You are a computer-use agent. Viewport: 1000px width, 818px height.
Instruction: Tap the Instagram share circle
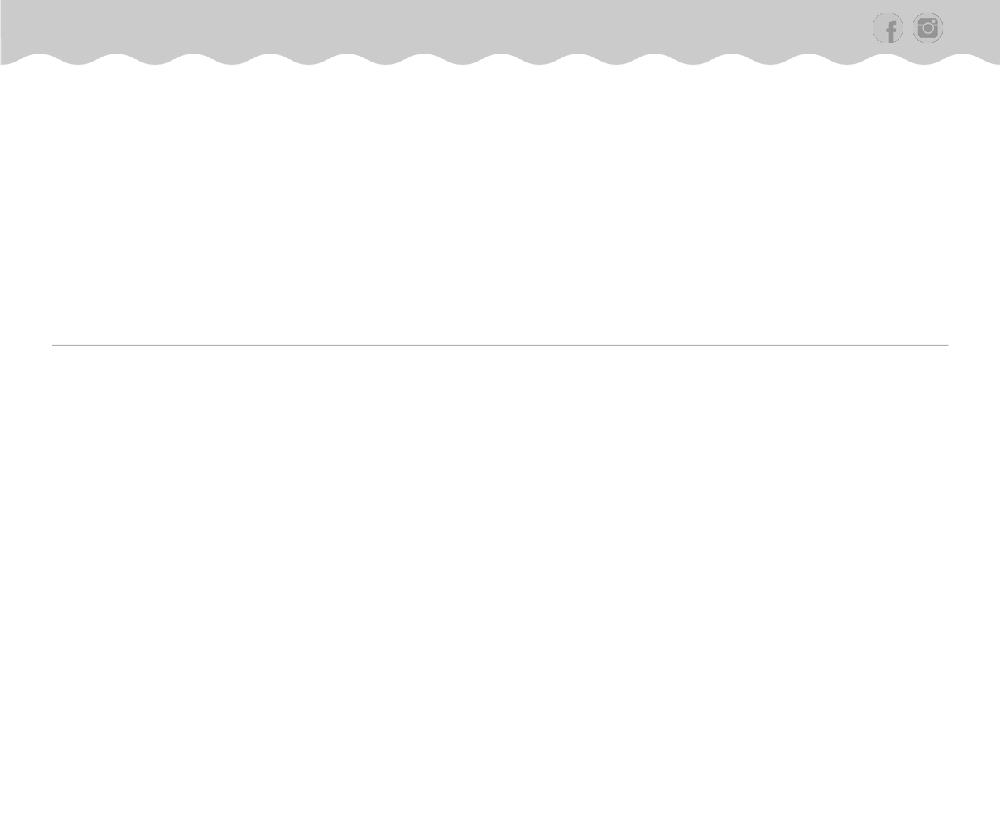(x=928, y=28)
